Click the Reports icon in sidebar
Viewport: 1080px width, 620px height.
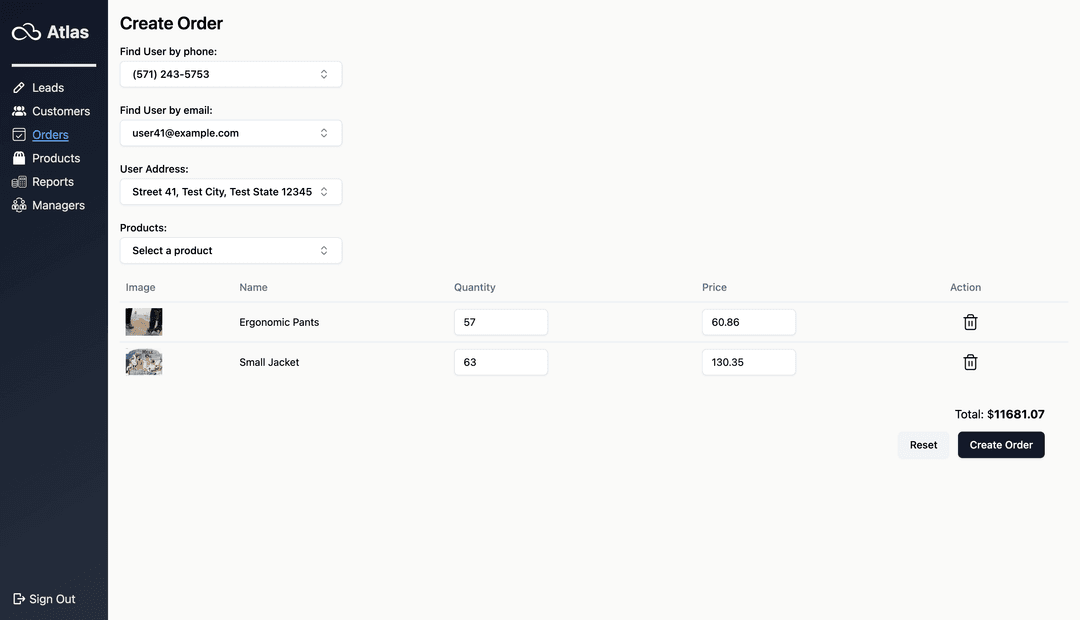click(x=19, y=182)
